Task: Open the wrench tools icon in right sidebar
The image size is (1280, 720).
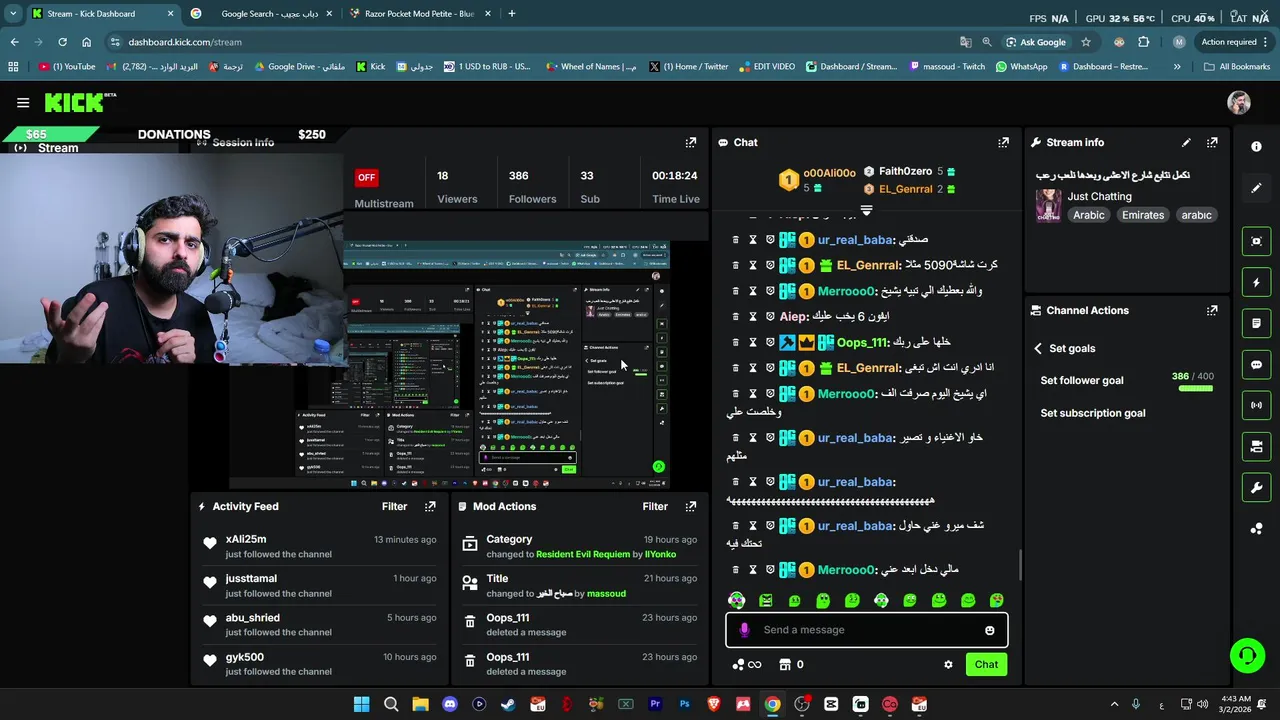Action: [x=1256, y=488]
